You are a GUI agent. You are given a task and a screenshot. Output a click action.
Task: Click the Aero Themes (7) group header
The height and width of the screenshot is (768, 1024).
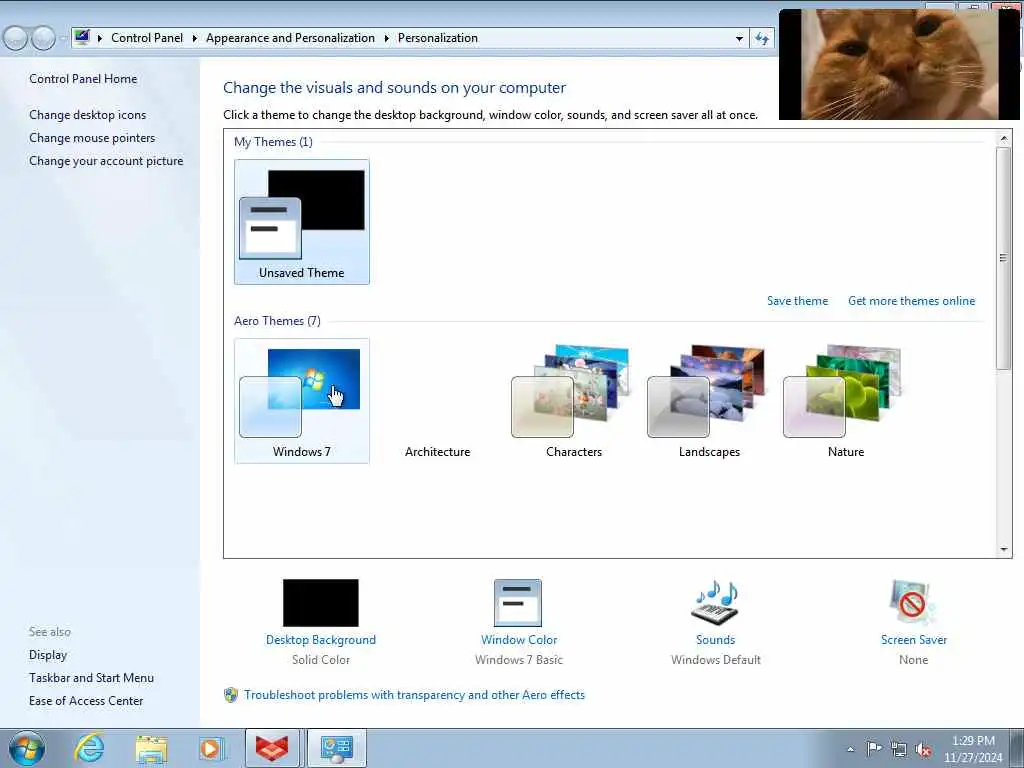point(277,321)
